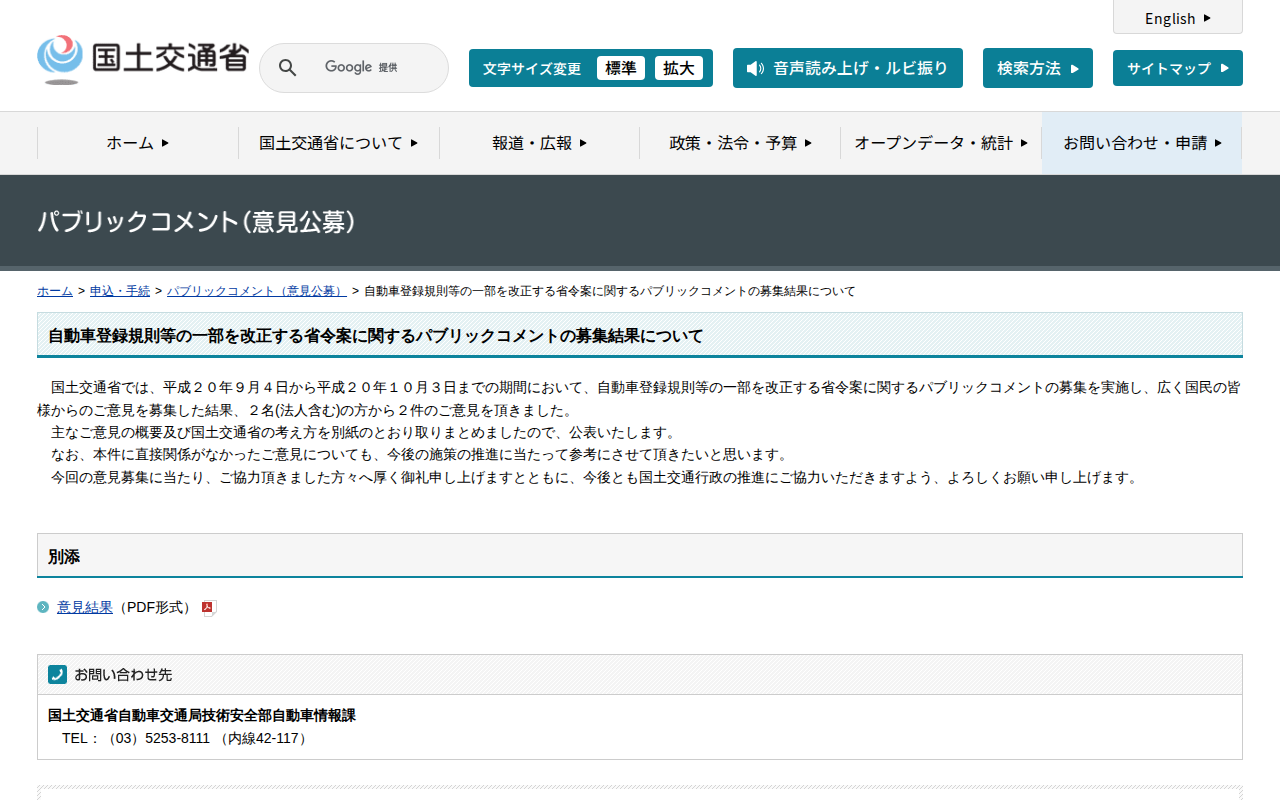Set text size to 標準

click(621, 68)
